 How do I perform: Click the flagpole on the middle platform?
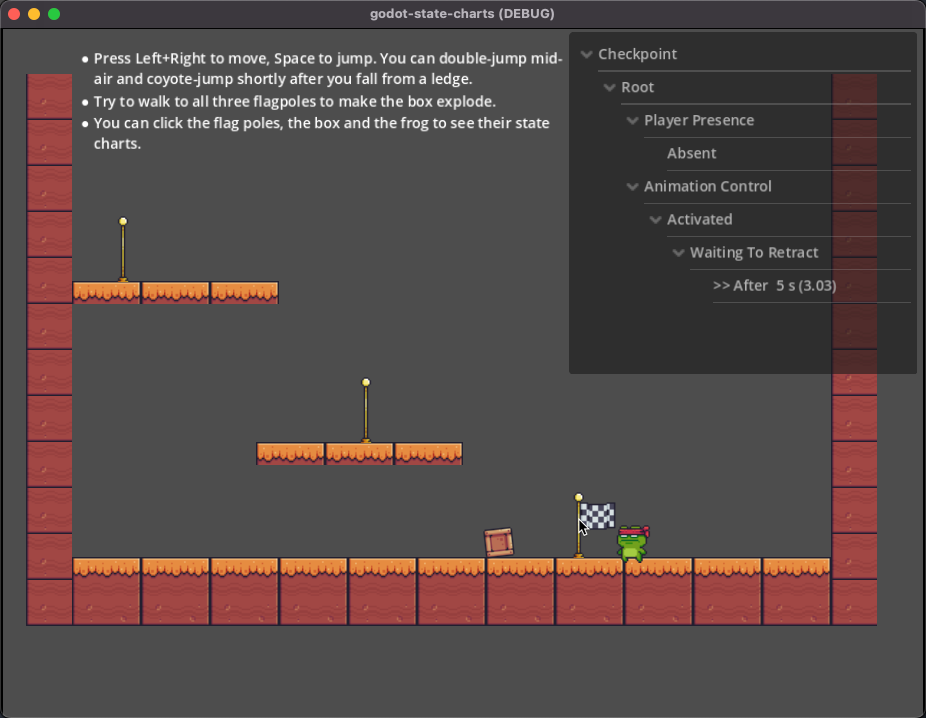point(366,410)
